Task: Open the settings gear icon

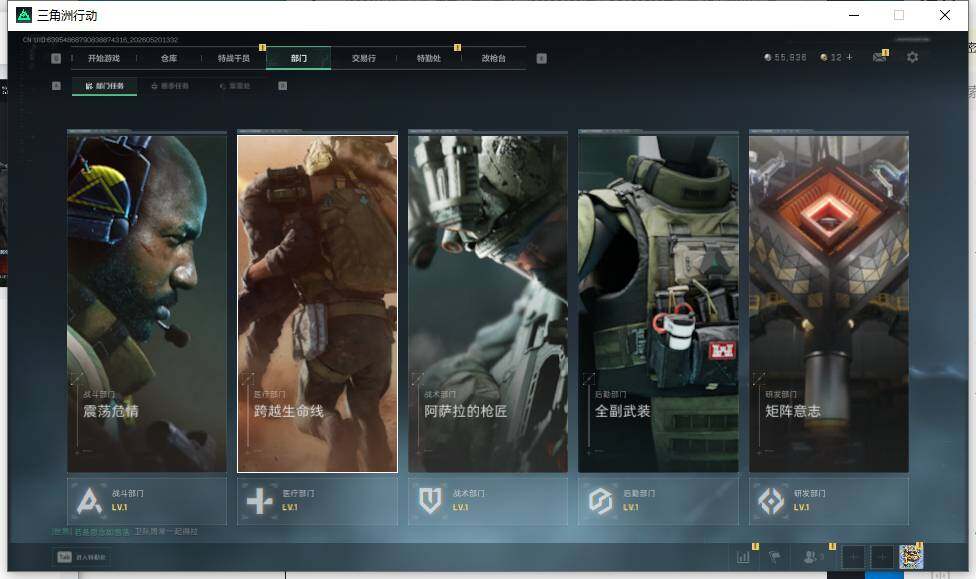Action: pos(913,57)
